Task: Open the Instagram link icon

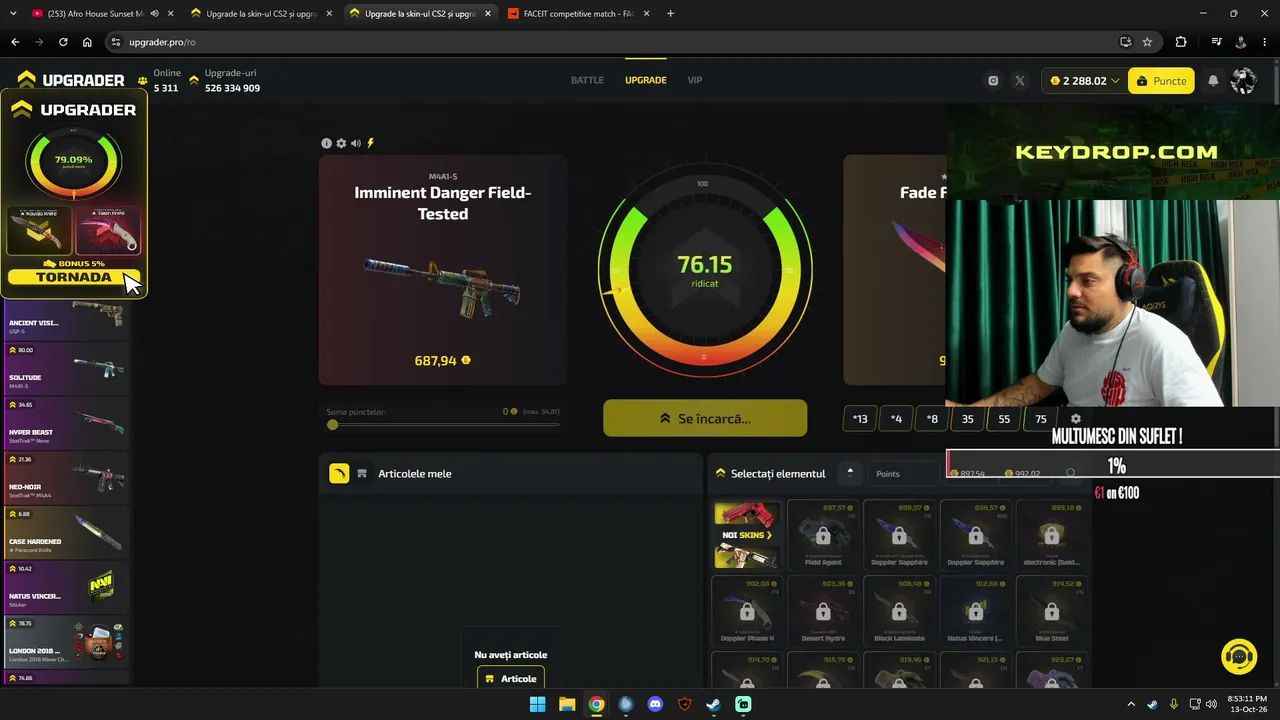Action: click(993, 81)
